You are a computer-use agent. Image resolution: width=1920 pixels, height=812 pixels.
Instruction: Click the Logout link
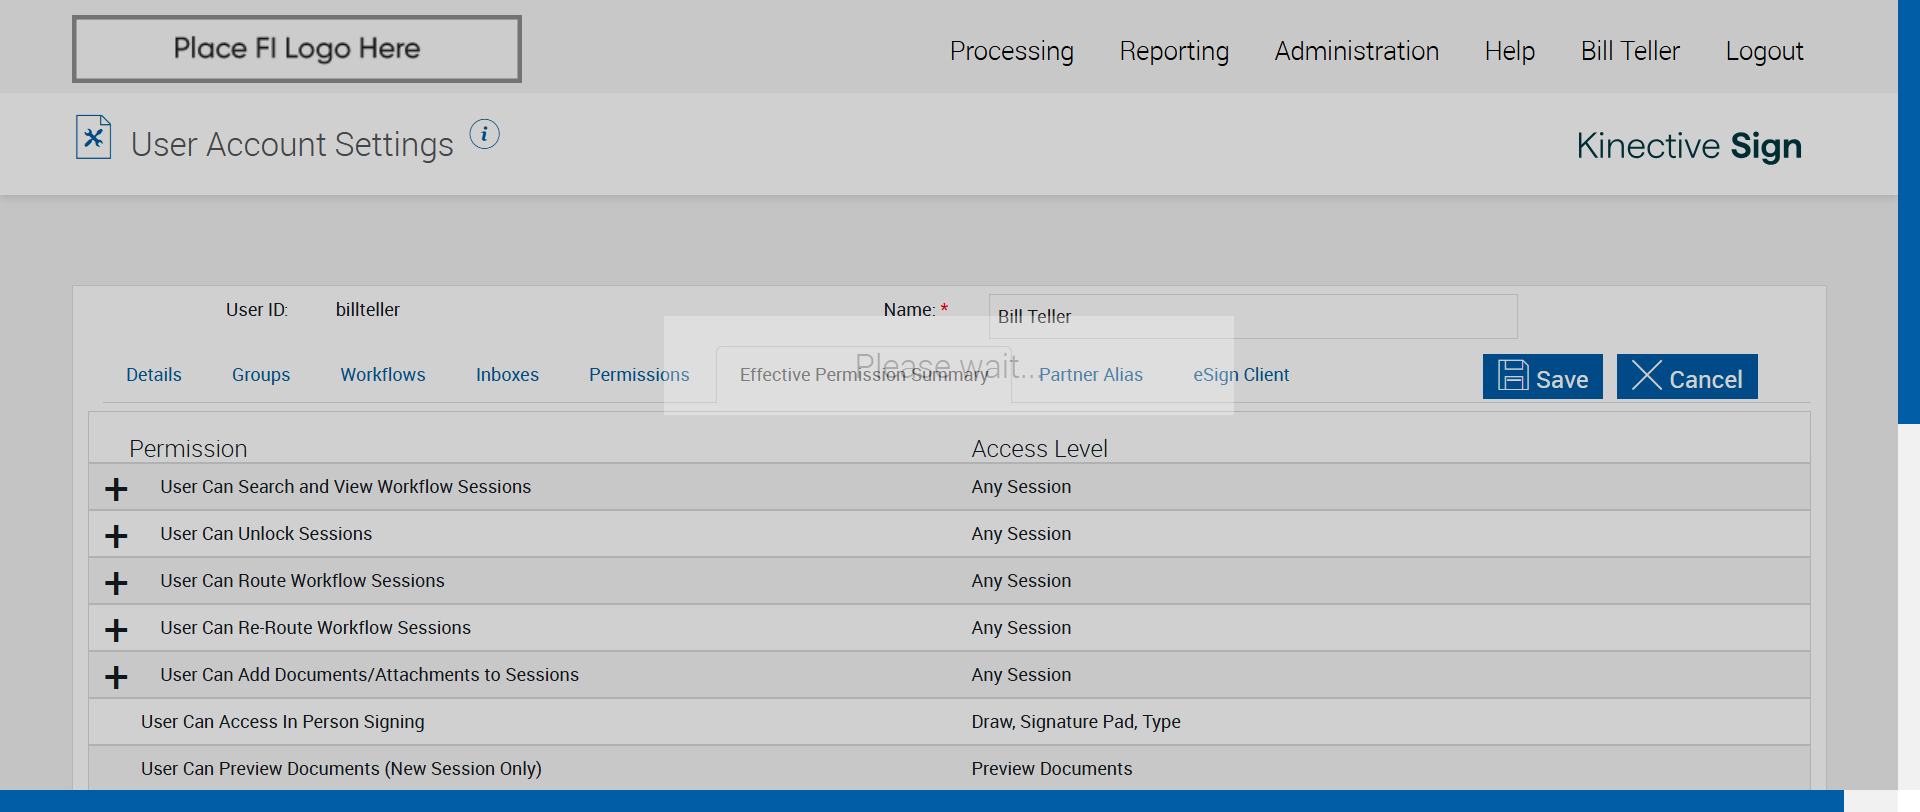click(x=1764, y=51)
